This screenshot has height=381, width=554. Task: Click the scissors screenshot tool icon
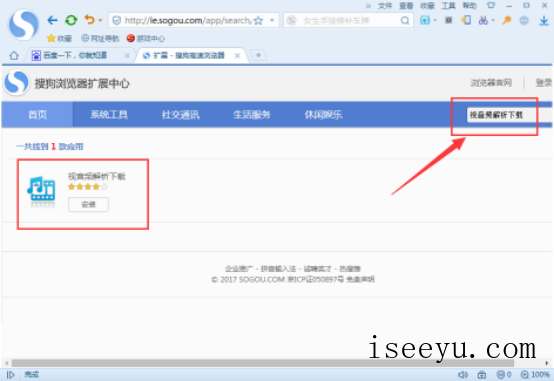coord(483,20)
